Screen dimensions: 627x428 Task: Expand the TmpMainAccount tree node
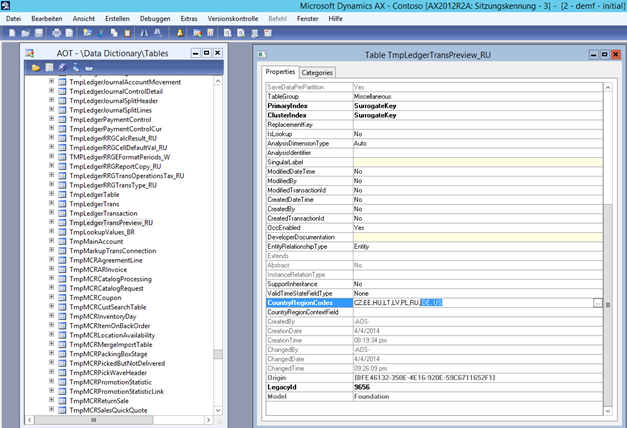[x=51, y=241]
